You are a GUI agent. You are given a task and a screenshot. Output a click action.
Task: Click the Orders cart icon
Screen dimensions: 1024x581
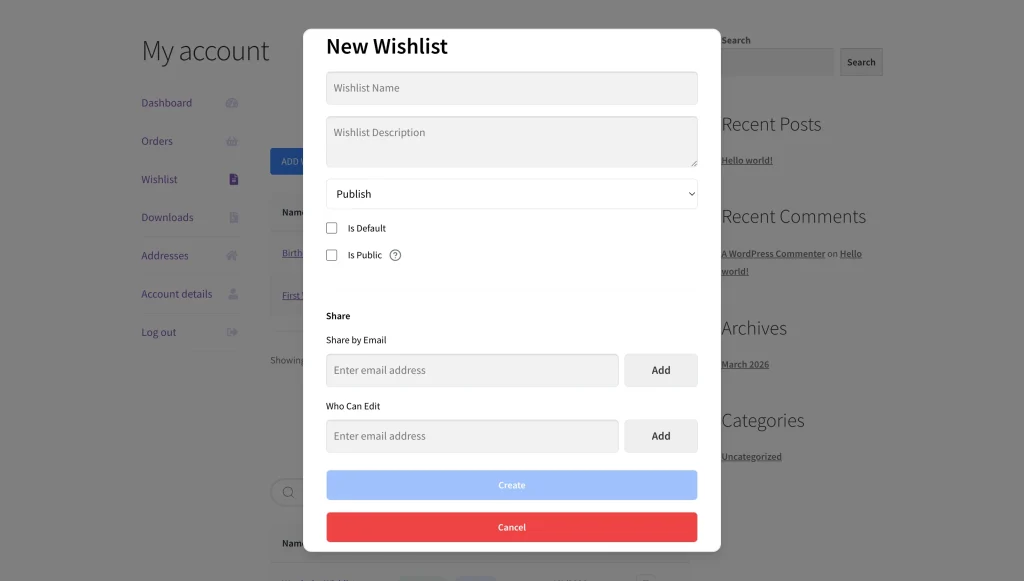232,141
